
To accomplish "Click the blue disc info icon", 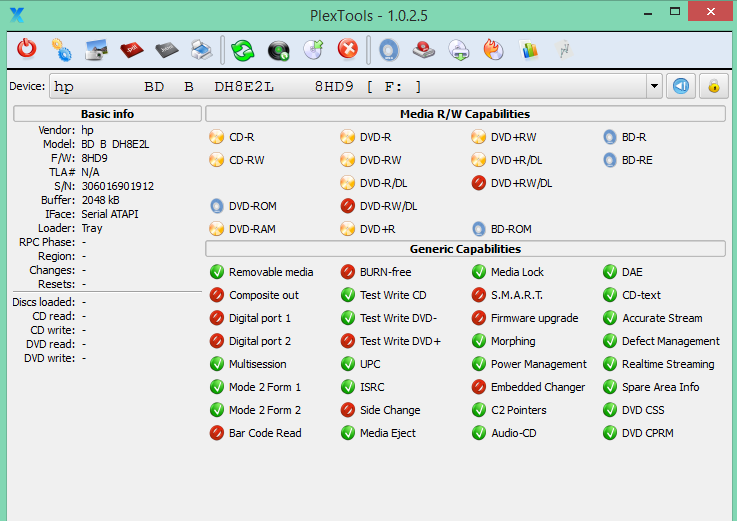I will coord(389,50).
